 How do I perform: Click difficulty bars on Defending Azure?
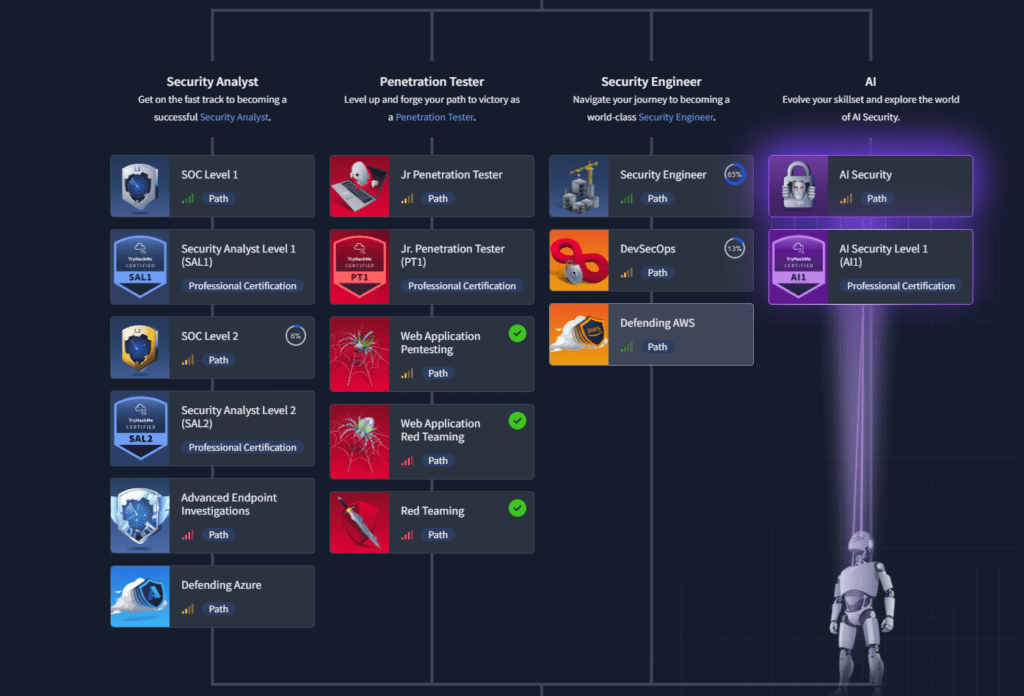click(x=188, y=609)
